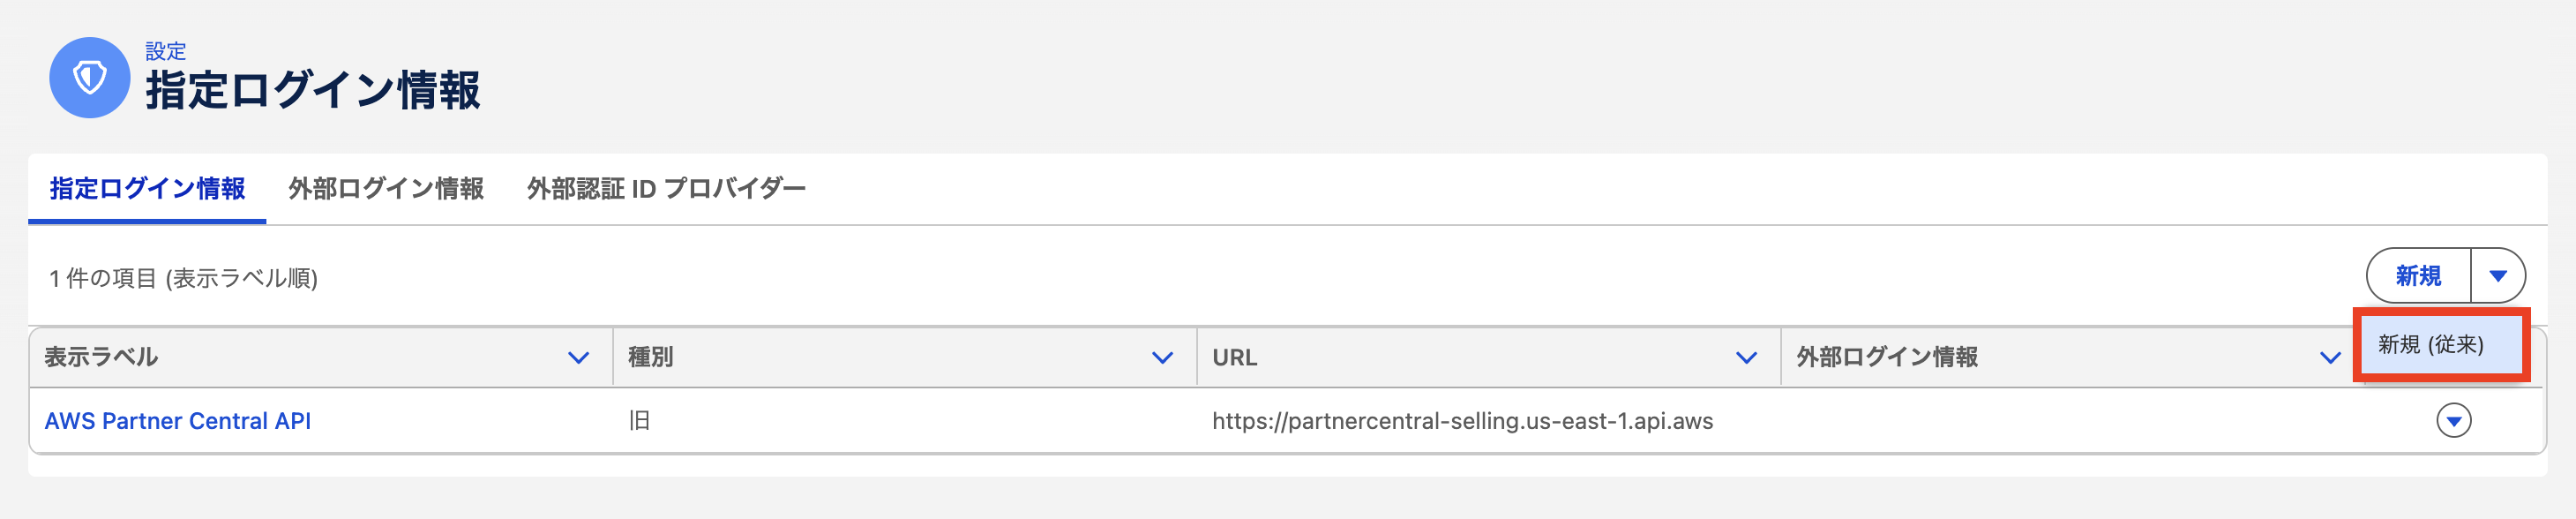Click the partnercentral-selling URL cell
This screenshot has height=519, width=2576.
(1462, 421)
